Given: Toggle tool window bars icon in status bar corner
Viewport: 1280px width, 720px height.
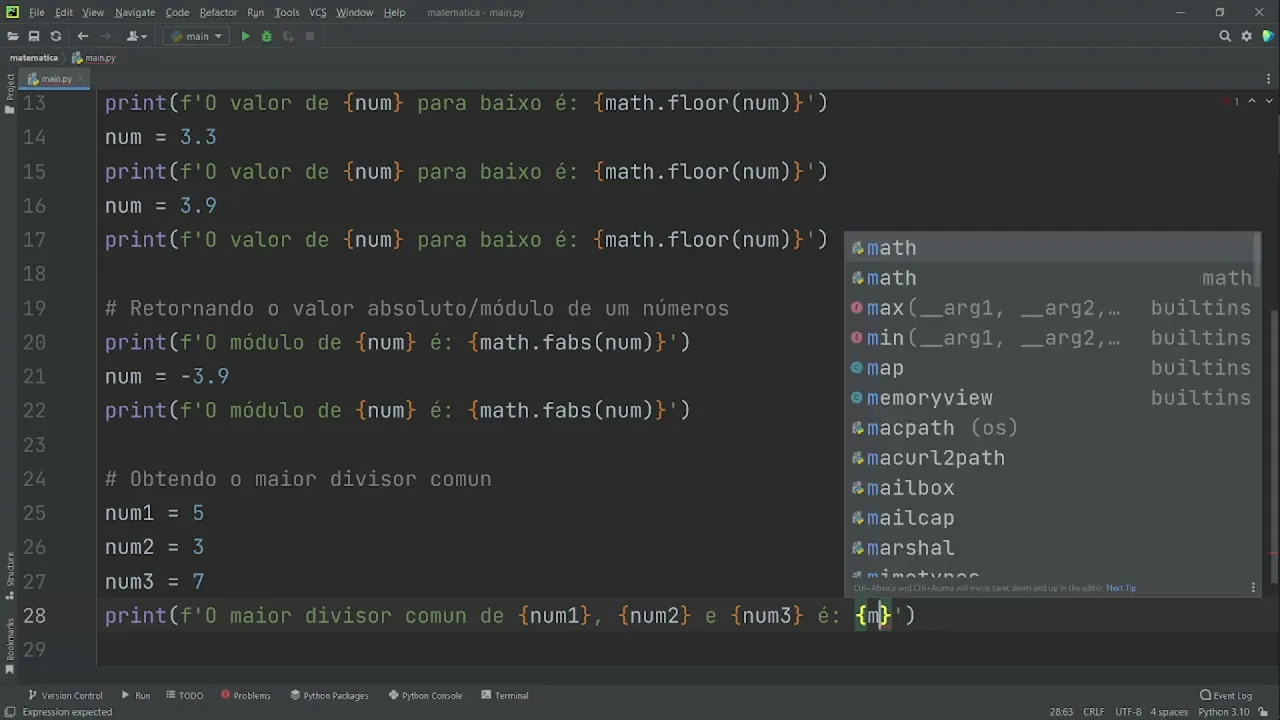Looking at the screenshot, I should (9, 712).
